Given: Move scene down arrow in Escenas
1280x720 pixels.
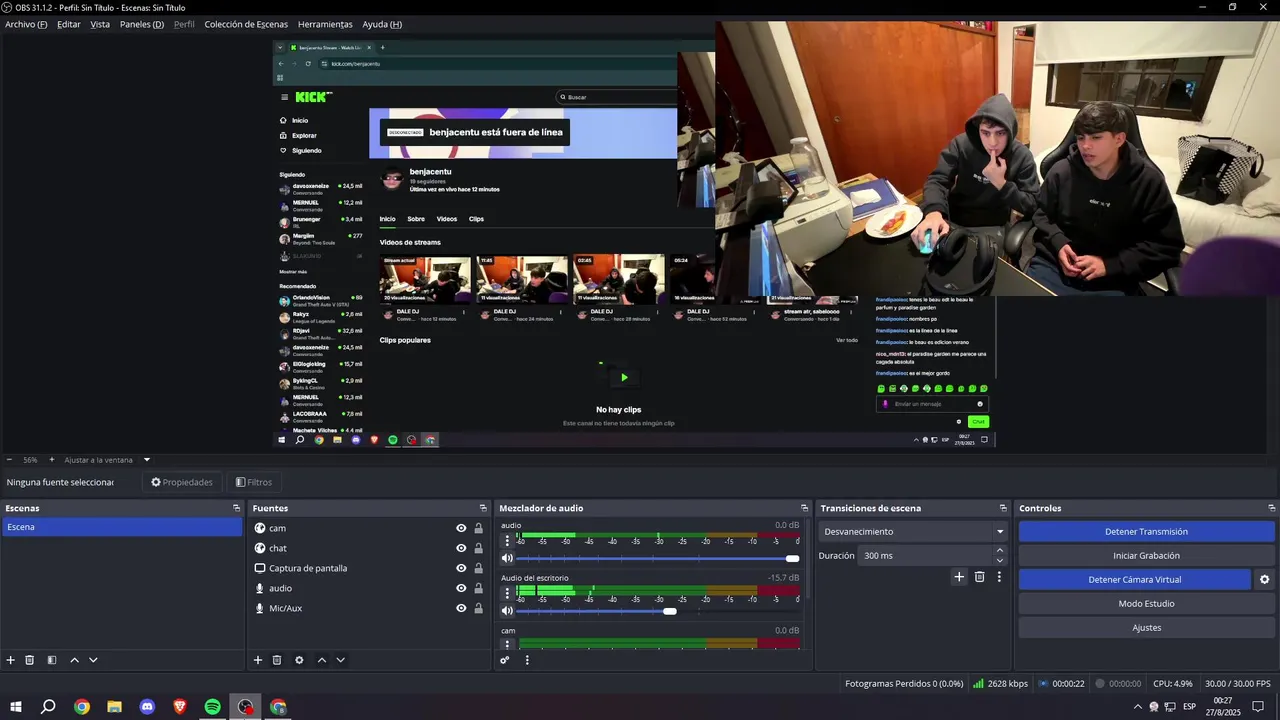Looking at the screenshot, I should [x=93, y=660].
